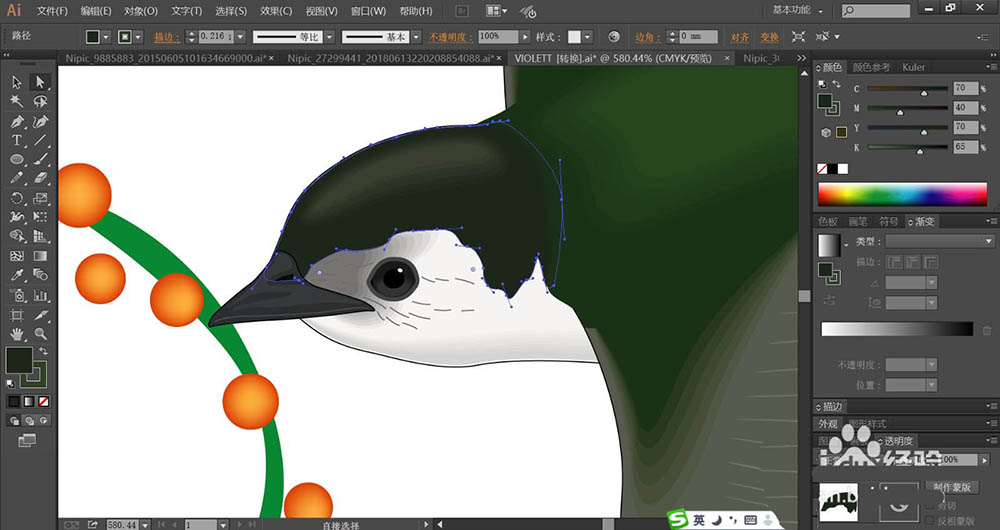Select the Hand tool
This screenshot has height=530, width=1000.
17,334
